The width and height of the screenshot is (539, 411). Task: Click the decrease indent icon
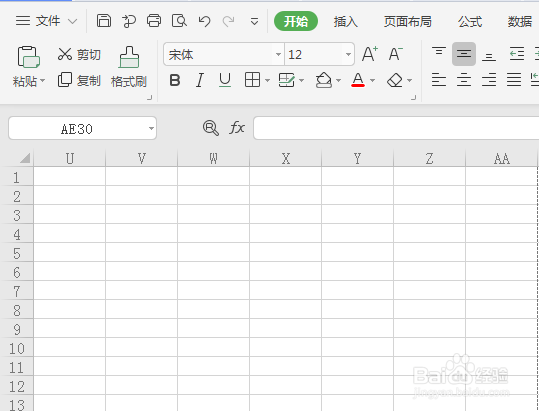517,54
